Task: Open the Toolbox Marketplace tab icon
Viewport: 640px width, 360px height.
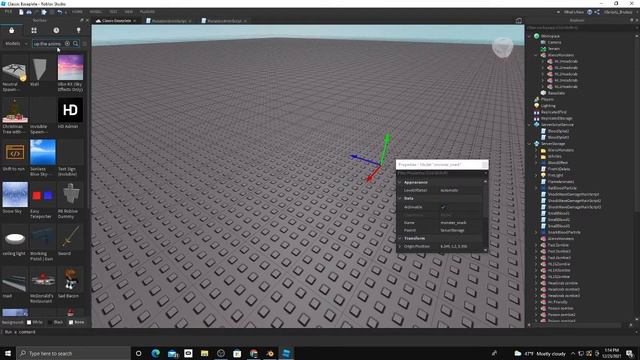Action: pyautogui.click(x=11, y=31)
